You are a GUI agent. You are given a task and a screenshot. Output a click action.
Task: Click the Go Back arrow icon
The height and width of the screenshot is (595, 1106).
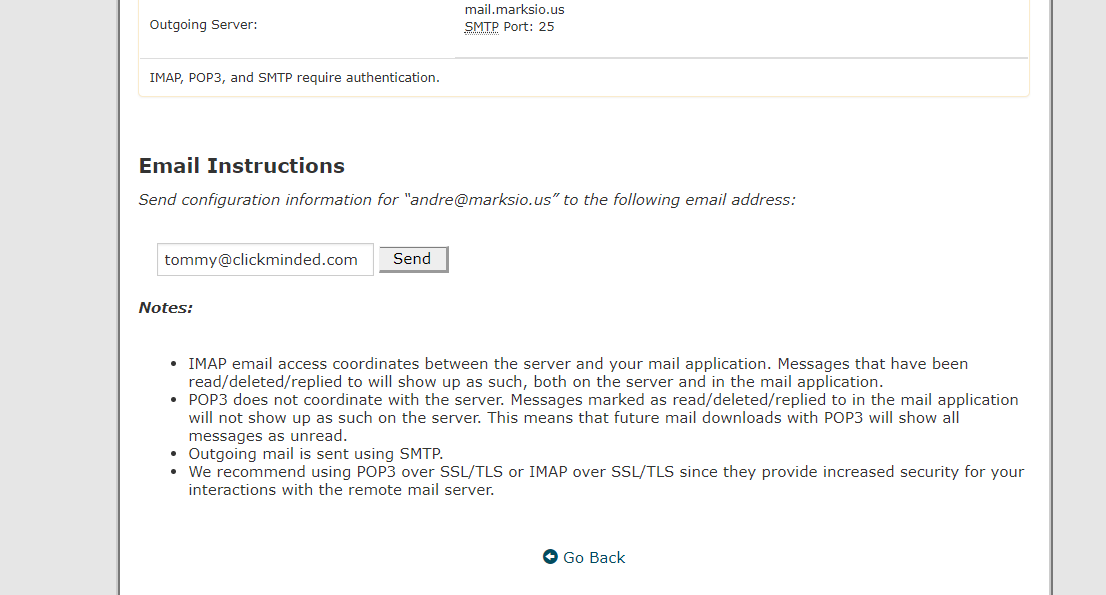pyautogui.click(x=550, y=557)
